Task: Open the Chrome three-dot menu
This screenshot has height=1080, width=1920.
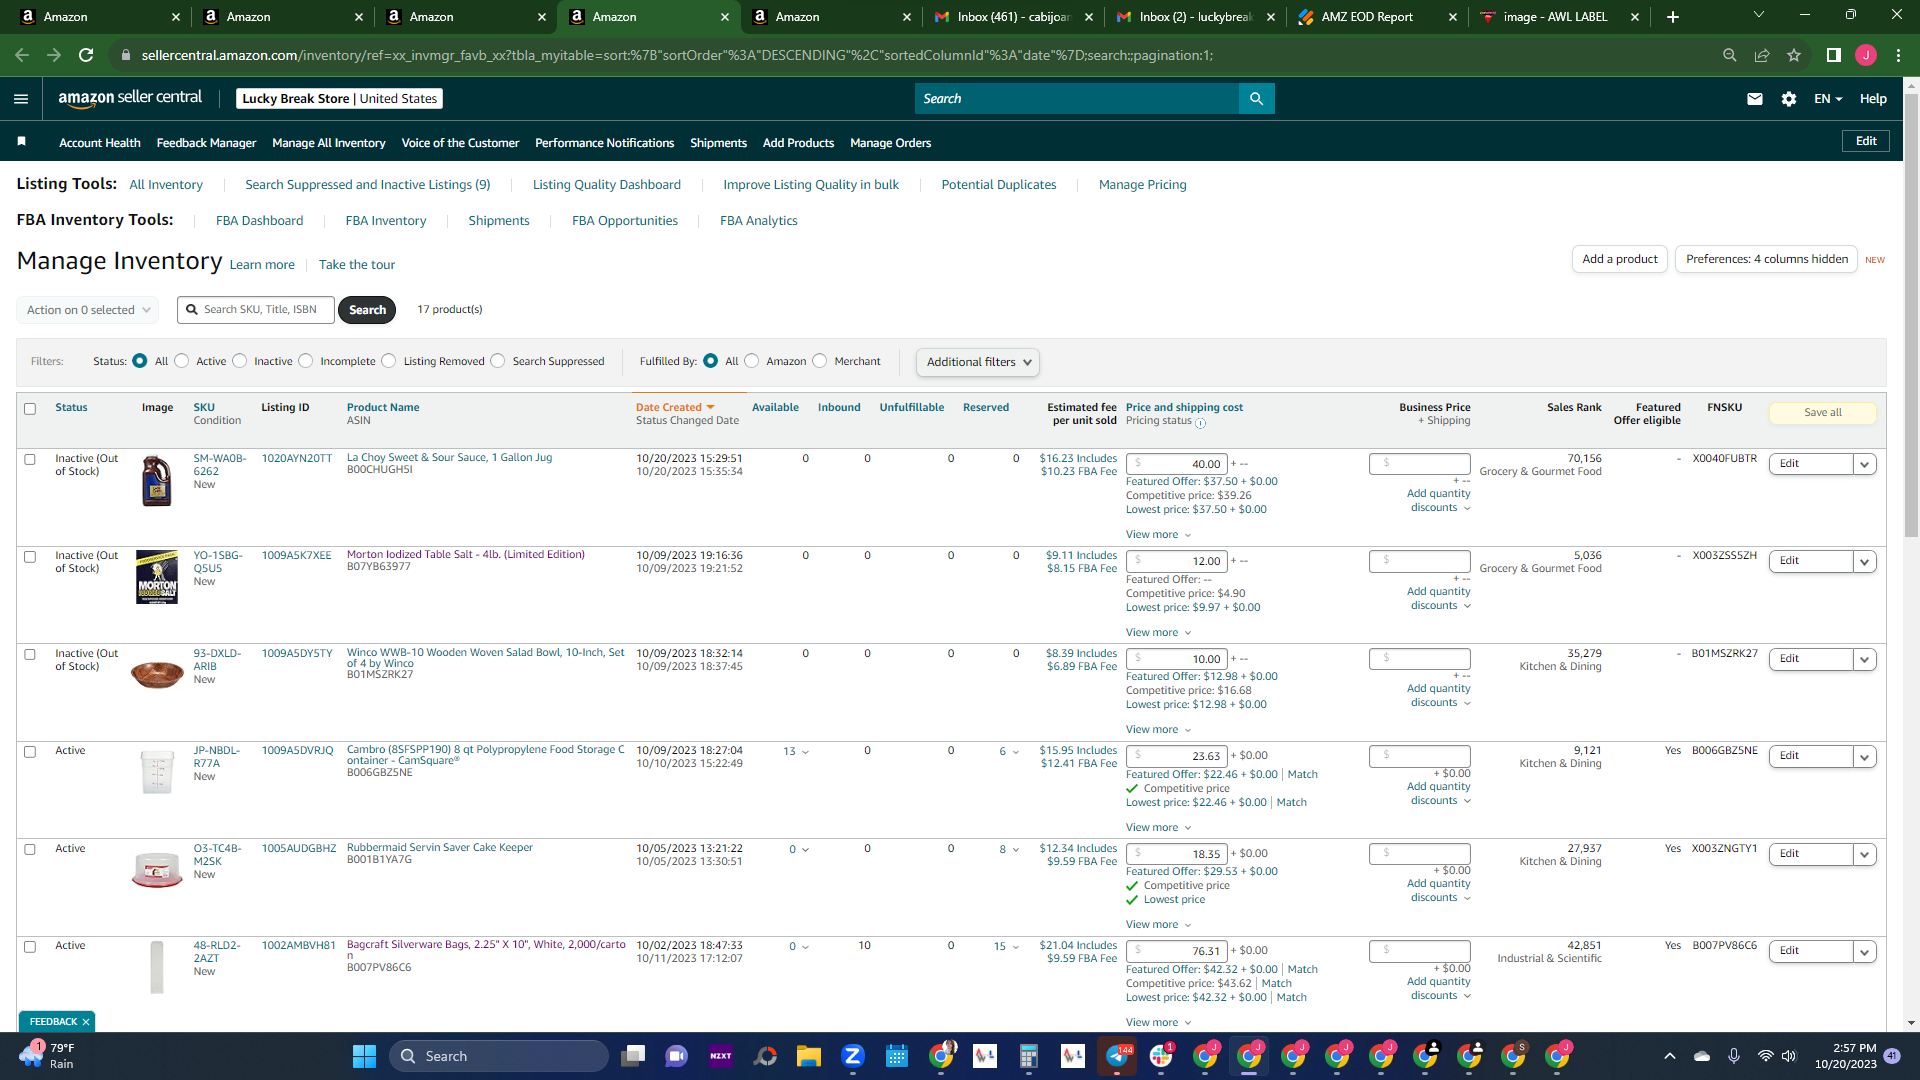Action: (1898, 55)
